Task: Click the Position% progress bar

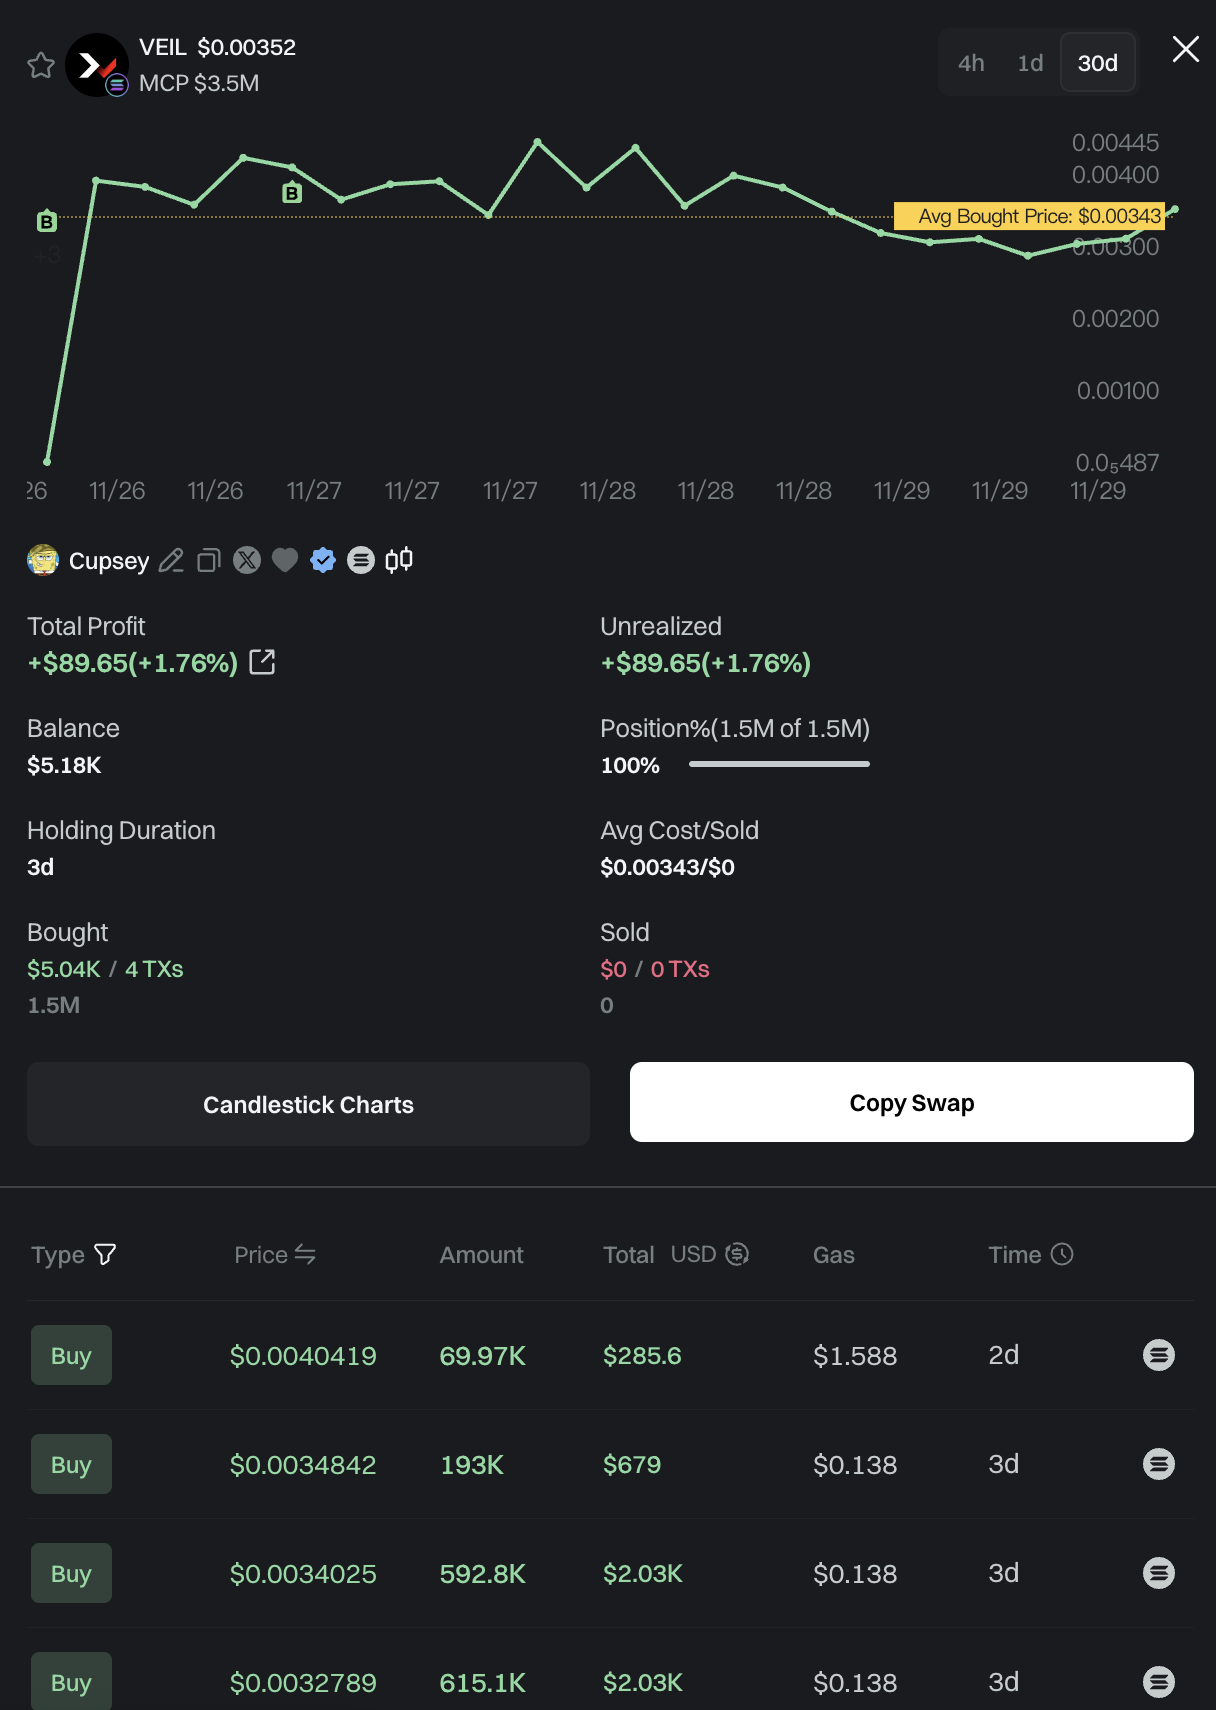Action: [x=779, y=764]
